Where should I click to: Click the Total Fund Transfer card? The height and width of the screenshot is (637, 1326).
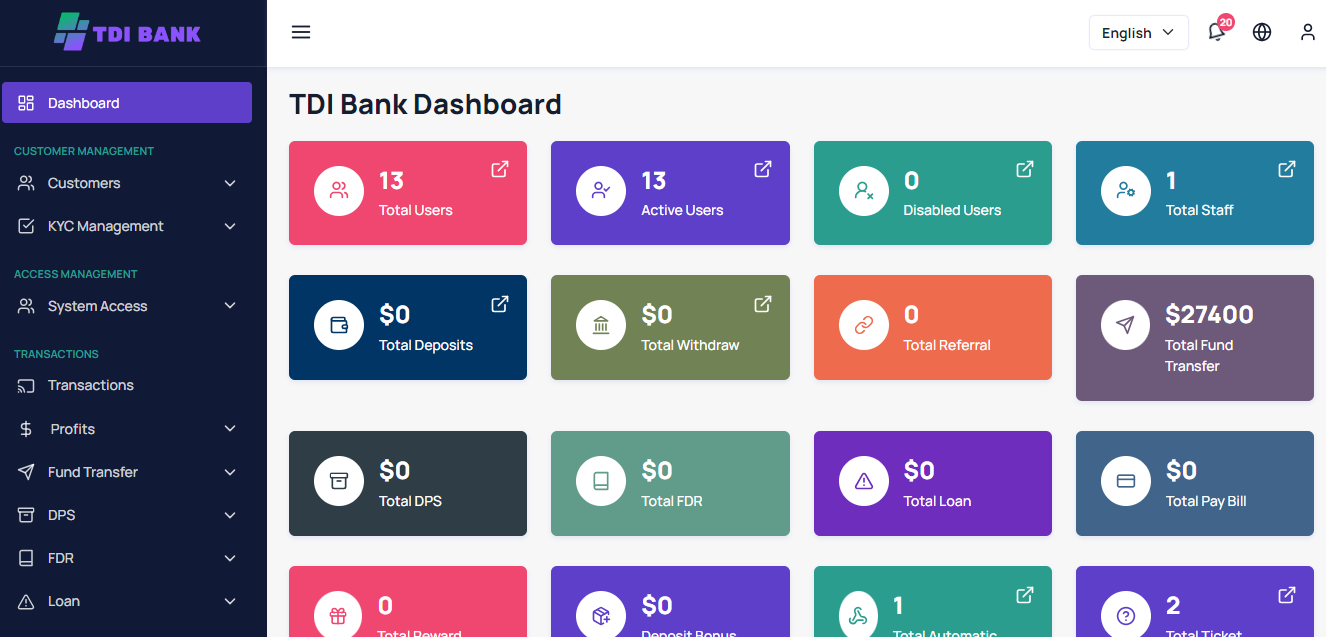1195,338
